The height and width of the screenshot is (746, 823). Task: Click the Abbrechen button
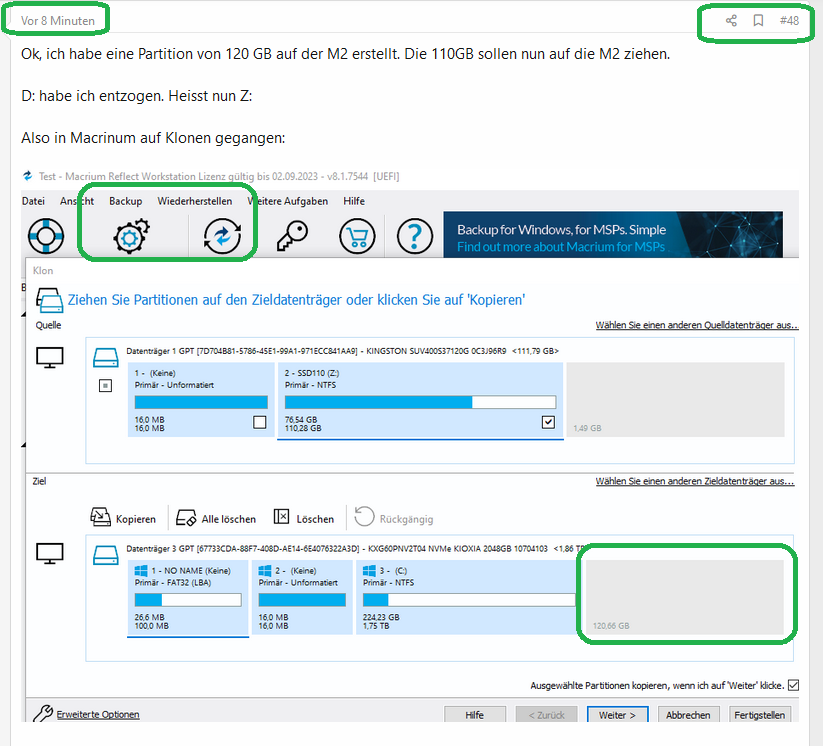688,715
